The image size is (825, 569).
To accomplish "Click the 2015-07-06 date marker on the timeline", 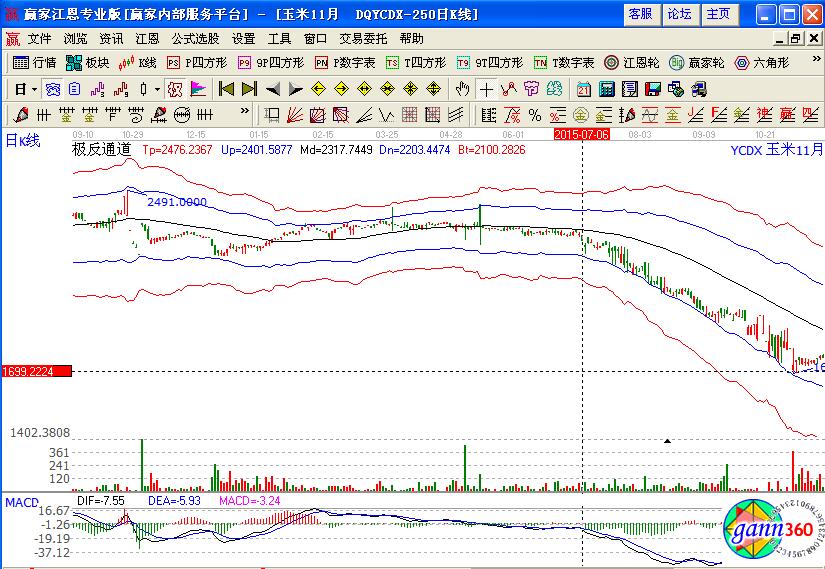I will (x=581, y=132).
